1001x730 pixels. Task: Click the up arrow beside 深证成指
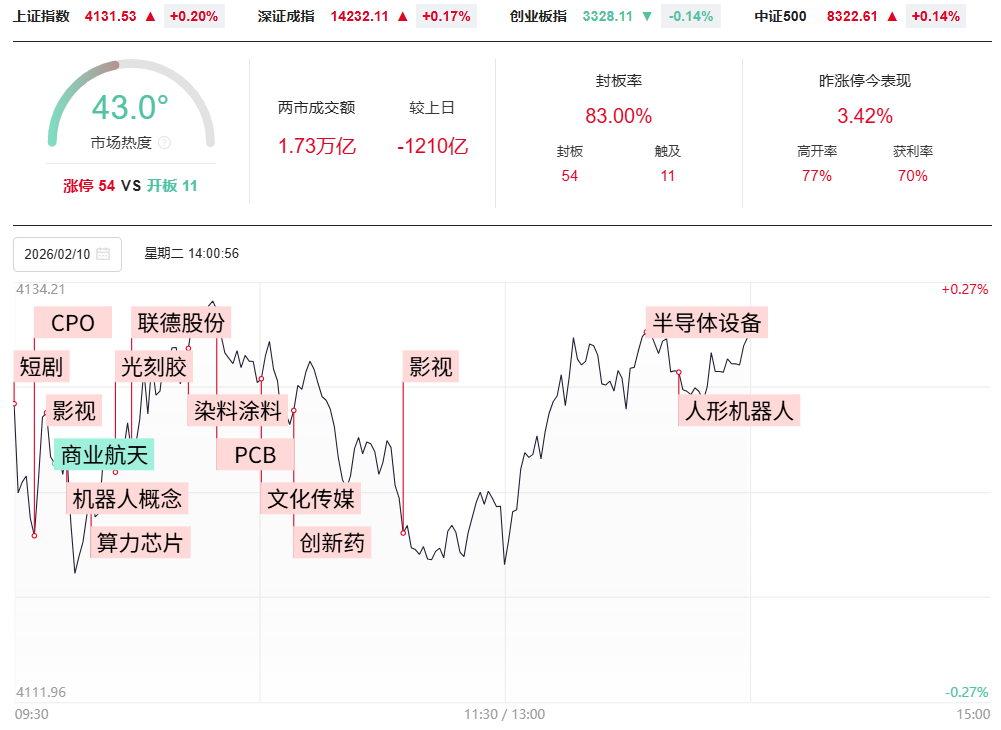402,16
